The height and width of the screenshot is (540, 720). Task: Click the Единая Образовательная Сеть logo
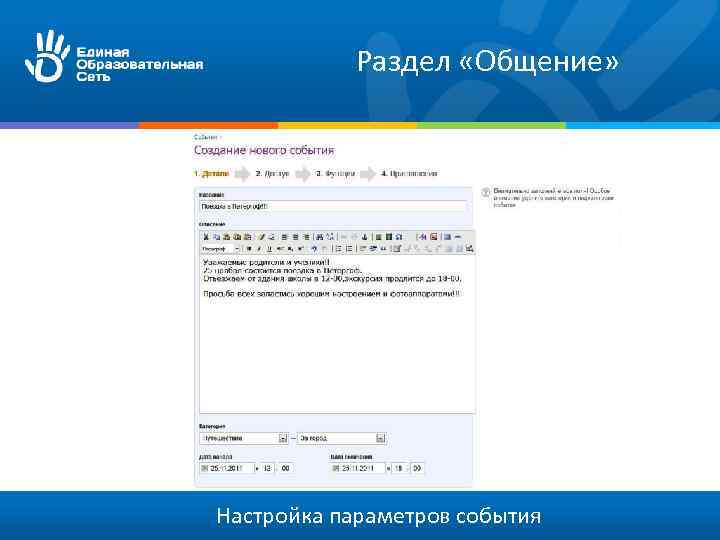[114, 57]
